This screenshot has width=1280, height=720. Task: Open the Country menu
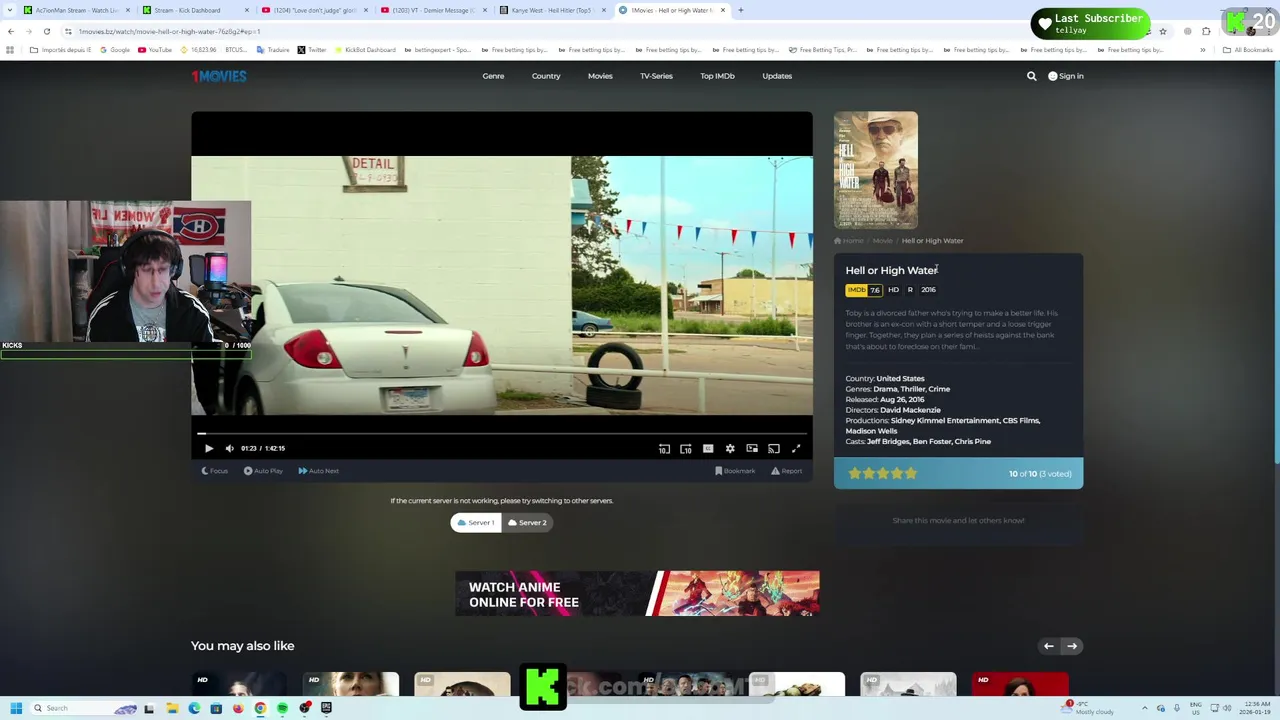pos(546,76)
